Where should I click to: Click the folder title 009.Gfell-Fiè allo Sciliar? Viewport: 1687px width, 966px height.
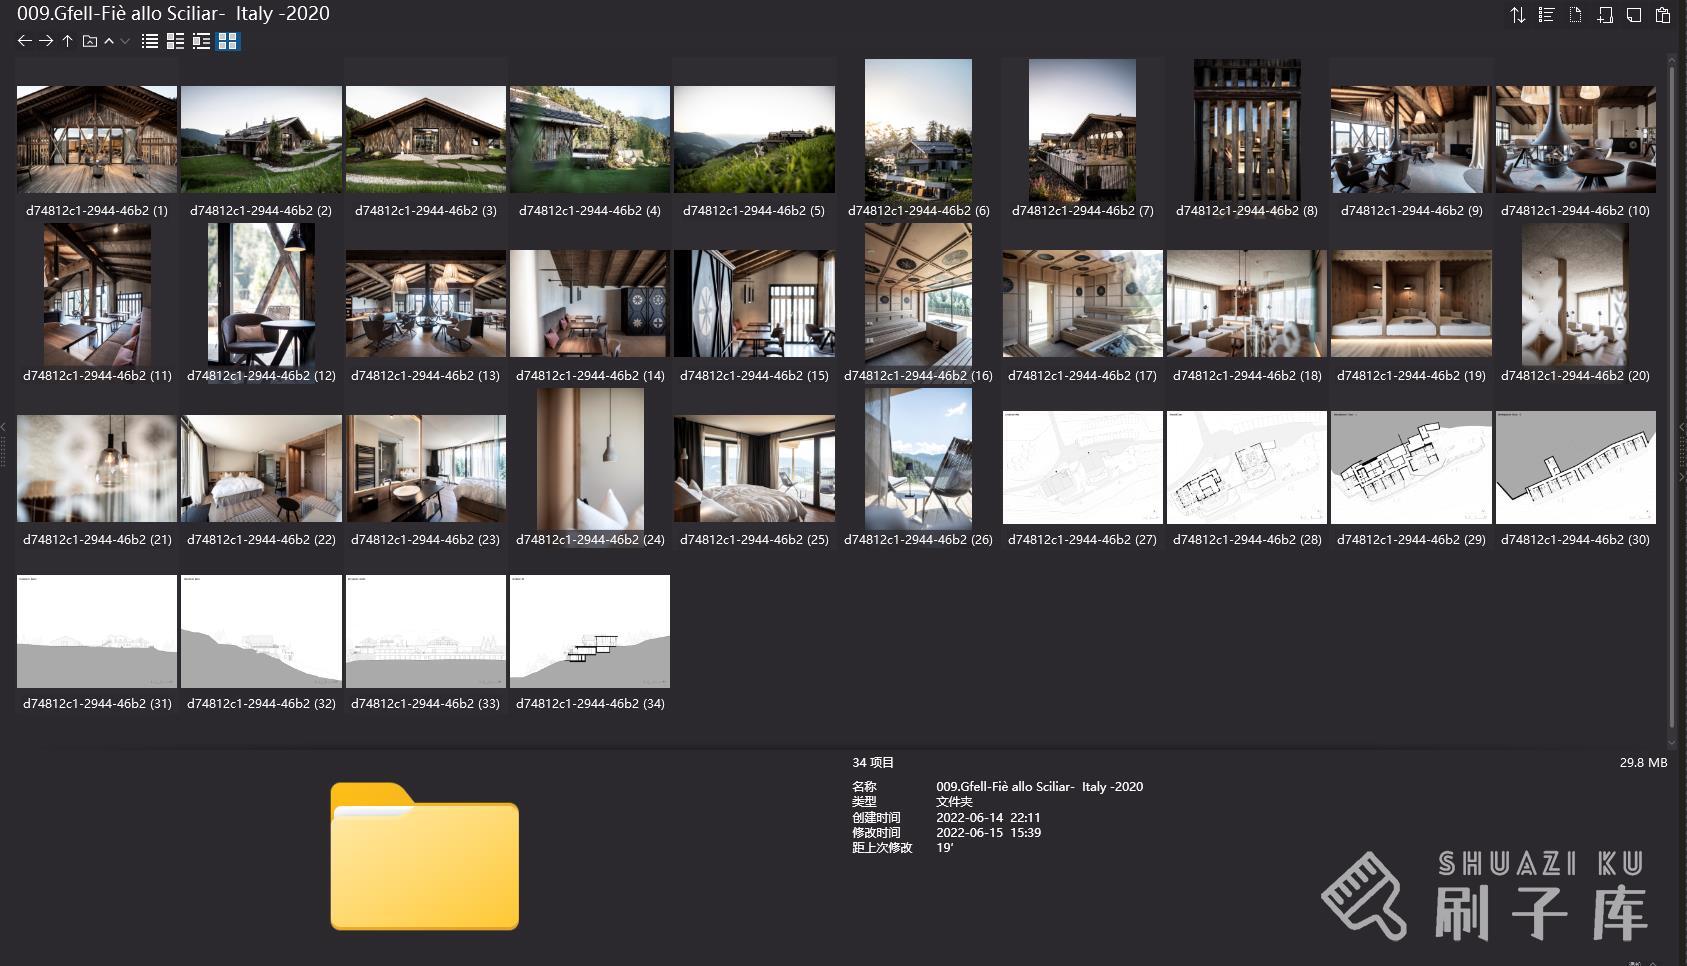point(173,14)
